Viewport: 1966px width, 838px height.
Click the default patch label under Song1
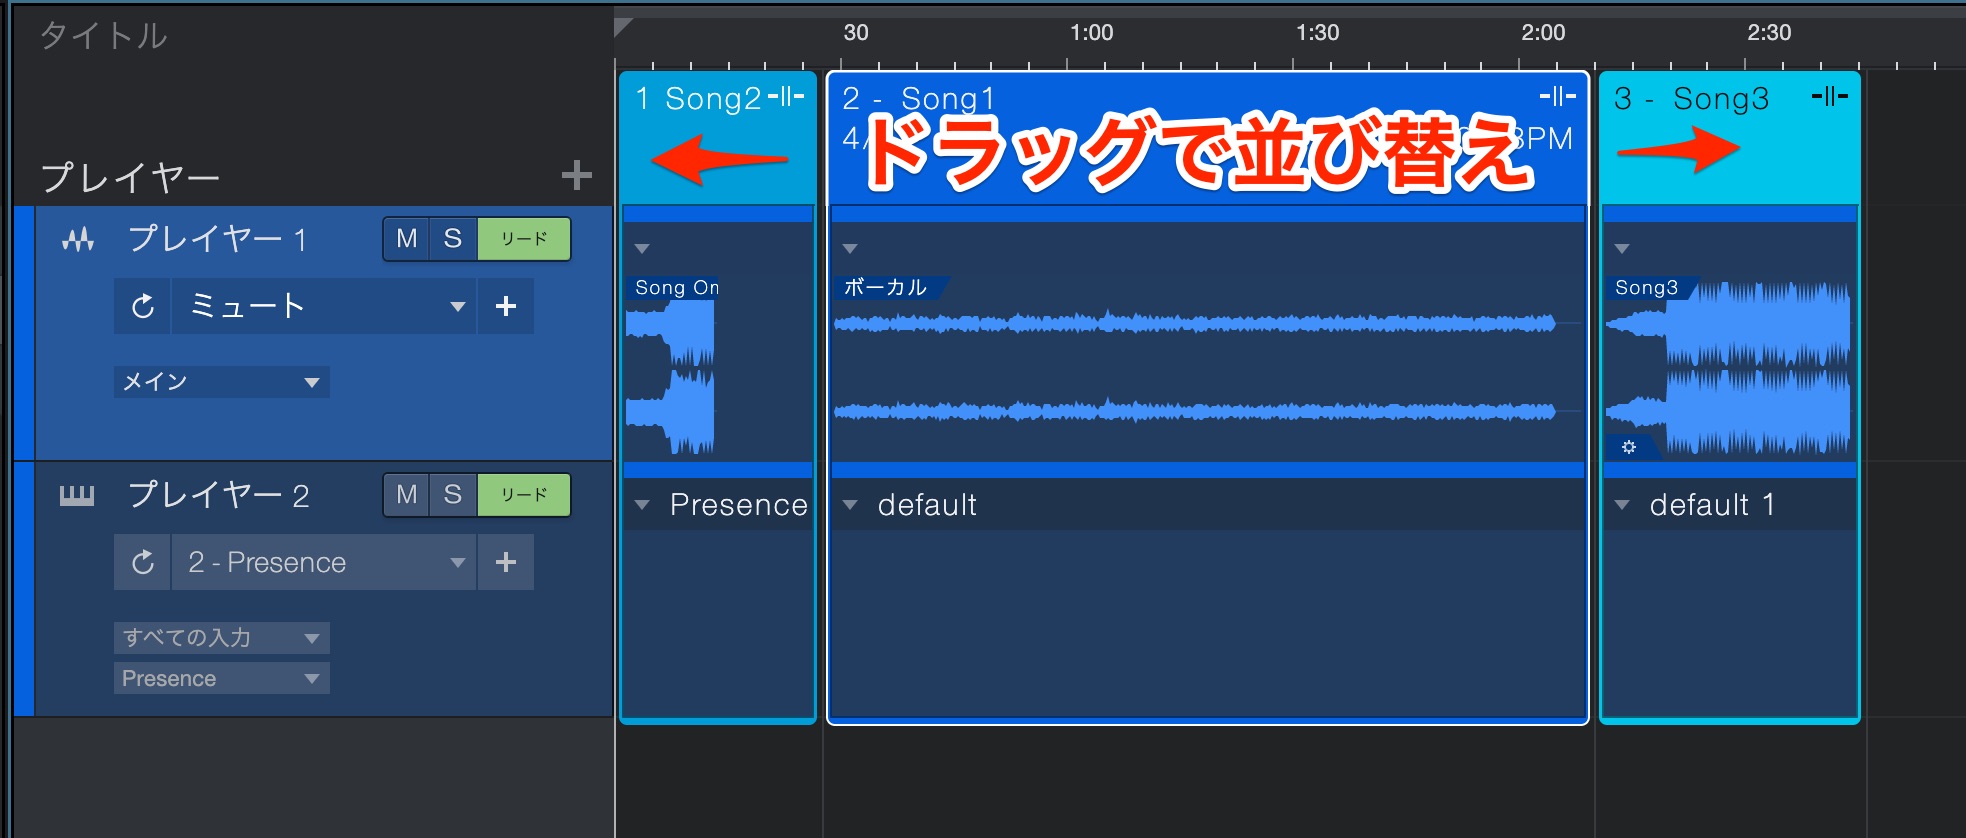click(x=927, y=505)
